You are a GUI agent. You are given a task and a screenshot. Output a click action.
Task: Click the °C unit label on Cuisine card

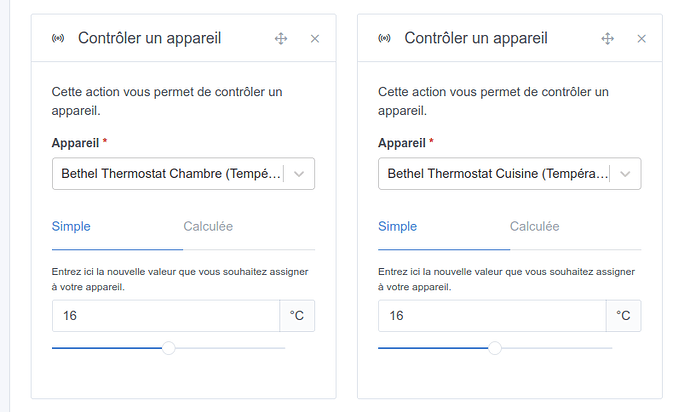click(x=623, y=316)
